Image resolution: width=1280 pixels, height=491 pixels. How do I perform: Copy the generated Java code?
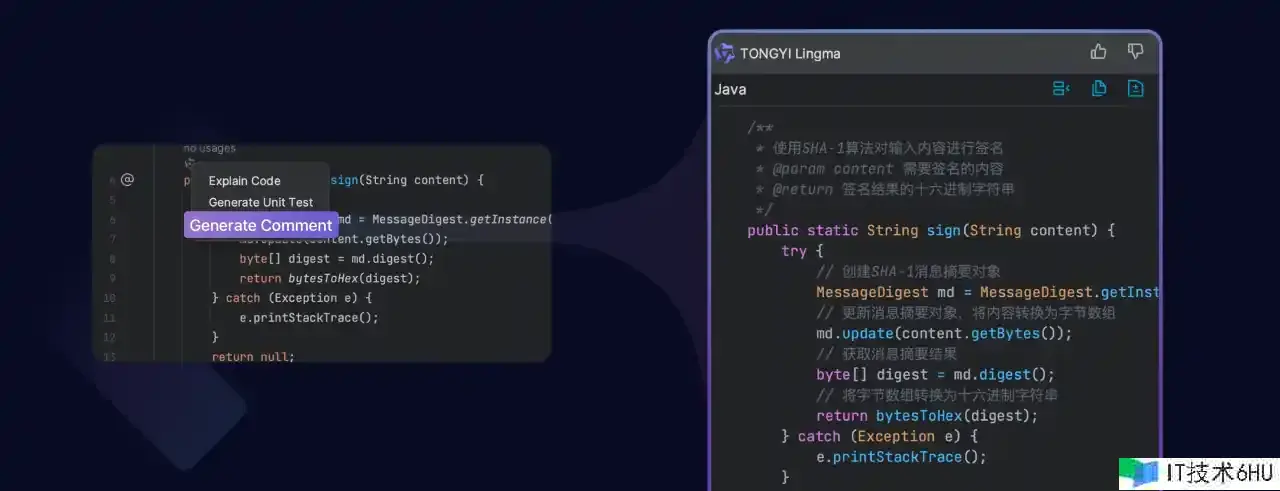(x=1098, y=89)
